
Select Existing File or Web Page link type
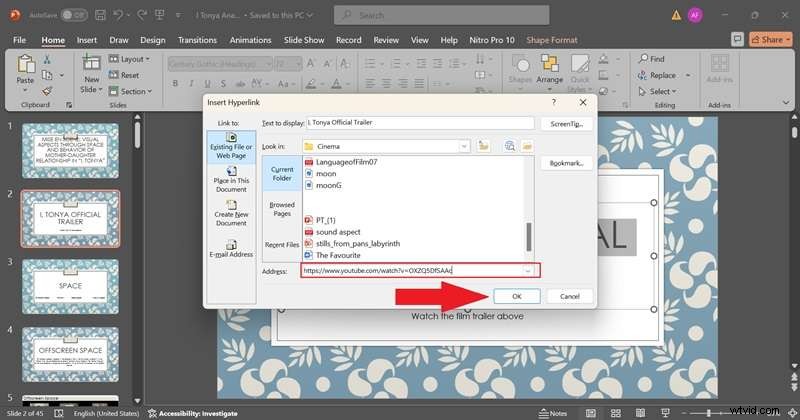click(231, 146)
